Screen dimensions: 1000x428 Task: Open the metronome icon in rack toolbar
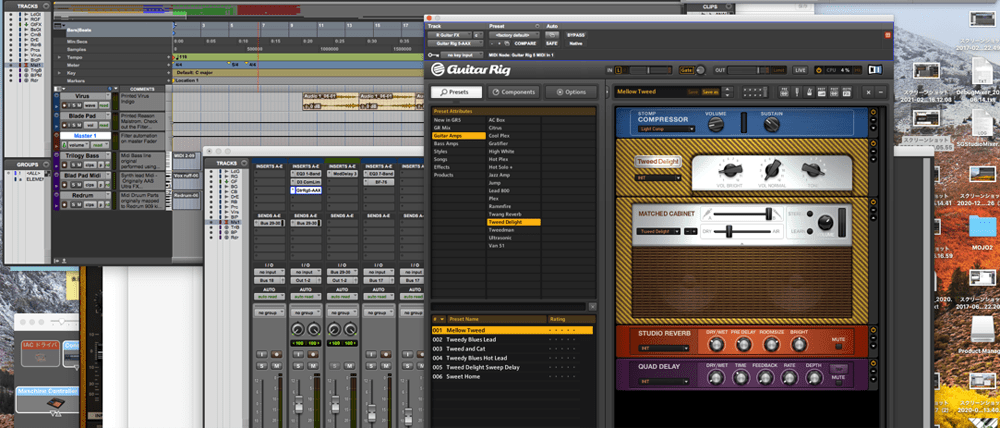coord(808,92)
